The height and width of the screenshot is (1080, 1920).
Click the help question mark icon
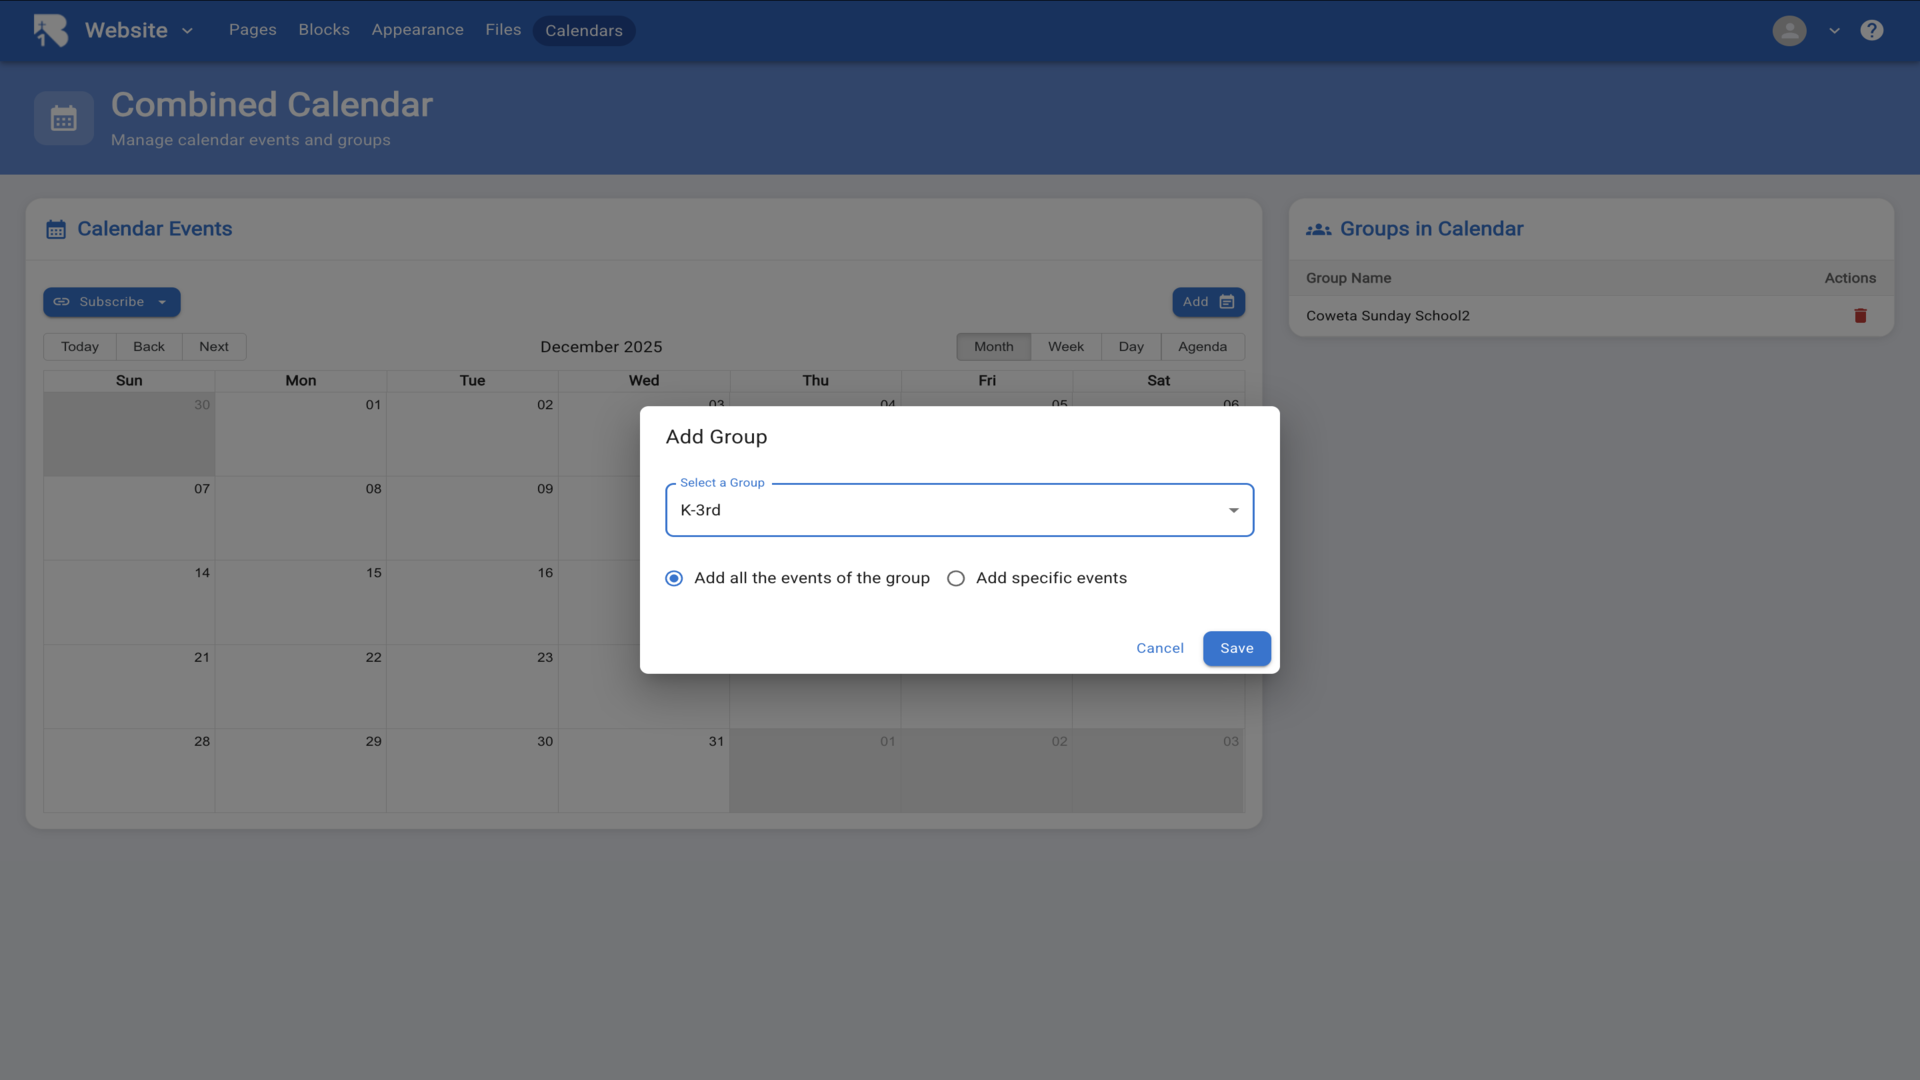(1871, 30)
